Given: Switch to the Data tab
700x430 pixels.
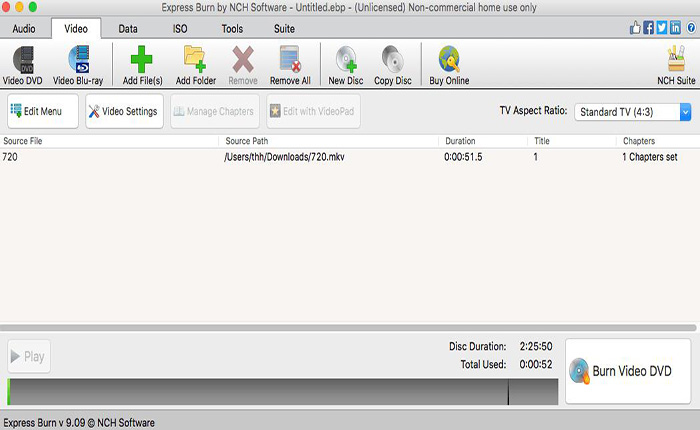Looking at the screenshot, I should pos(128,29).
